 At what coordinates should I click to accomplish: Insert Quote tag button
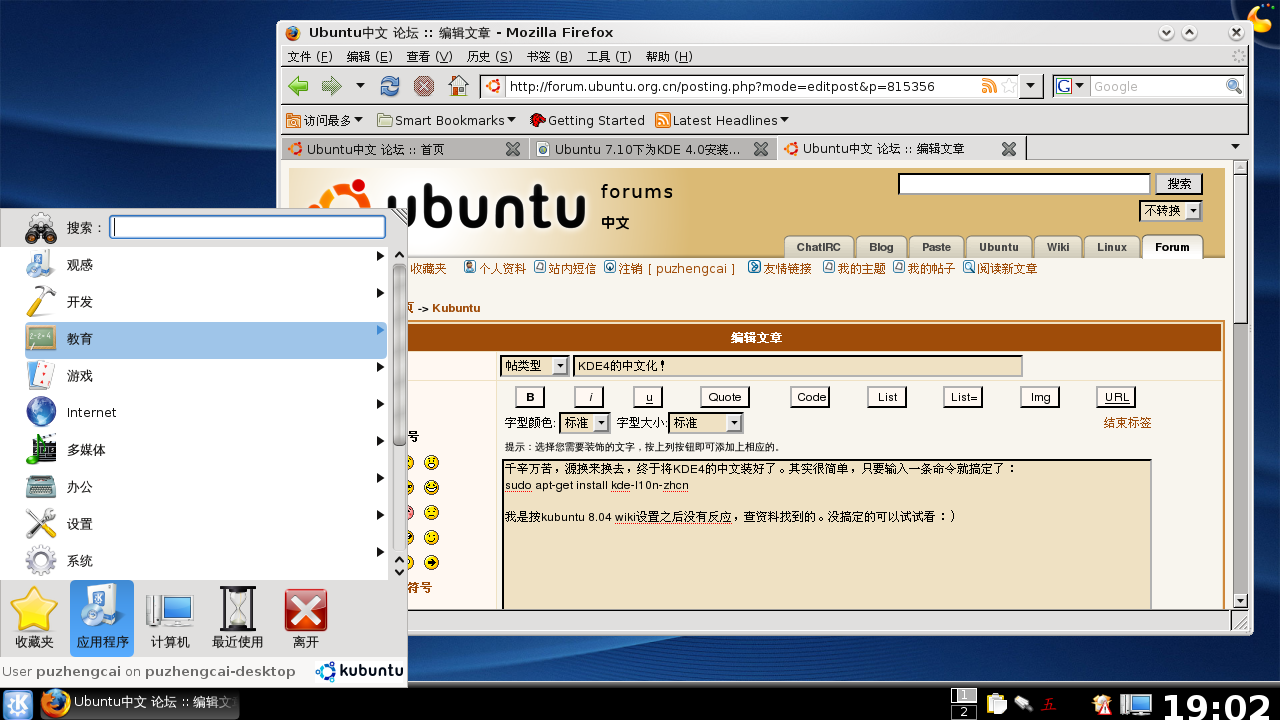tap(725, 397)
